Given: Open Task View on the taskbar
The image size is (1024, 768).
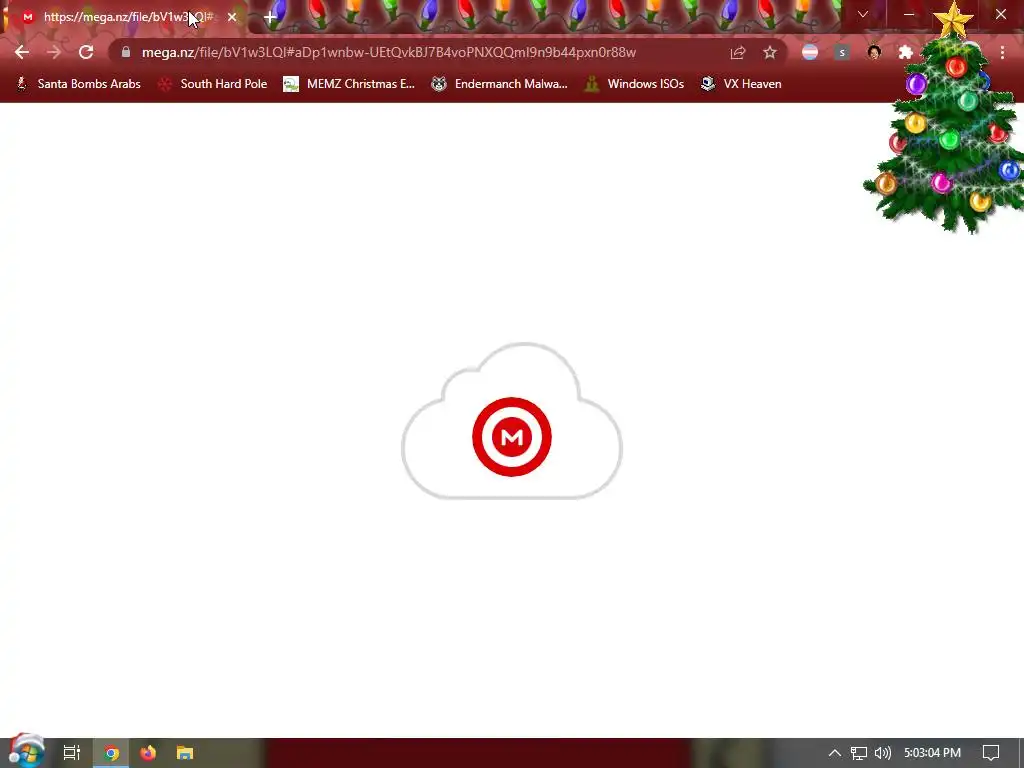Looking at the screenshot, I should point(71,753).
